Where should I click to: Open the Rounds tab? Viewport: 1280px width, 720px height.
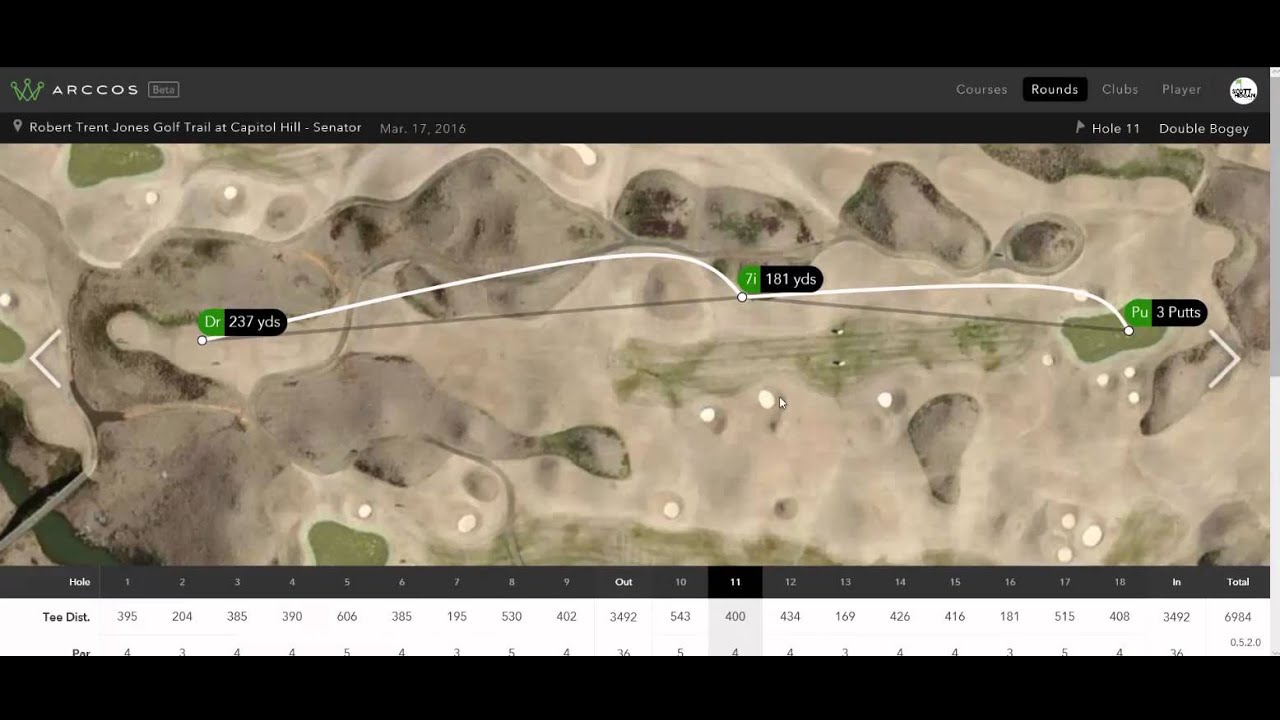[x=1055, y=90]
